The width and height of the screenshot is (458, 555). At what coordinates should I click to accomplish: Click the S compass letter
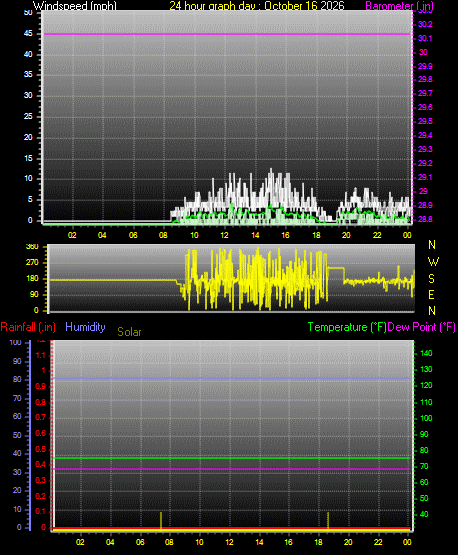(x=431, y=279)
